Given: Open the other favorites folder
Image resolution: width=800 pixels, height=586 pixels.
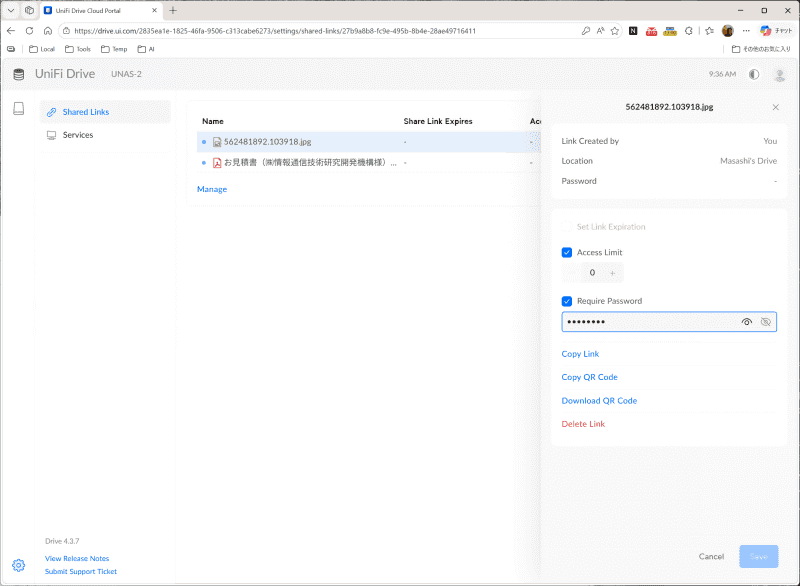Looking at the screenshot, I should (761, 49).
